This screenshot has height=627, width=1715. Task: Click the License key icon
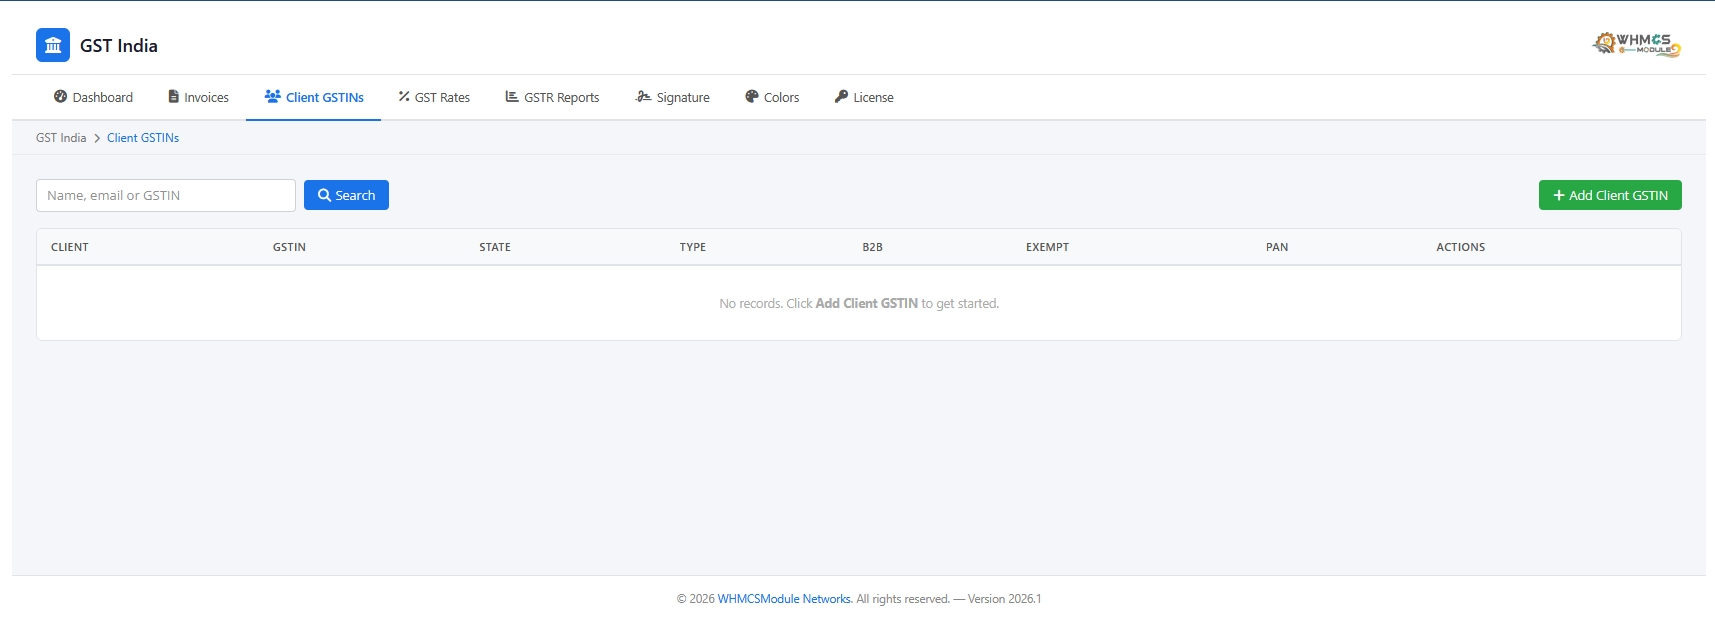tap(841, 97)
